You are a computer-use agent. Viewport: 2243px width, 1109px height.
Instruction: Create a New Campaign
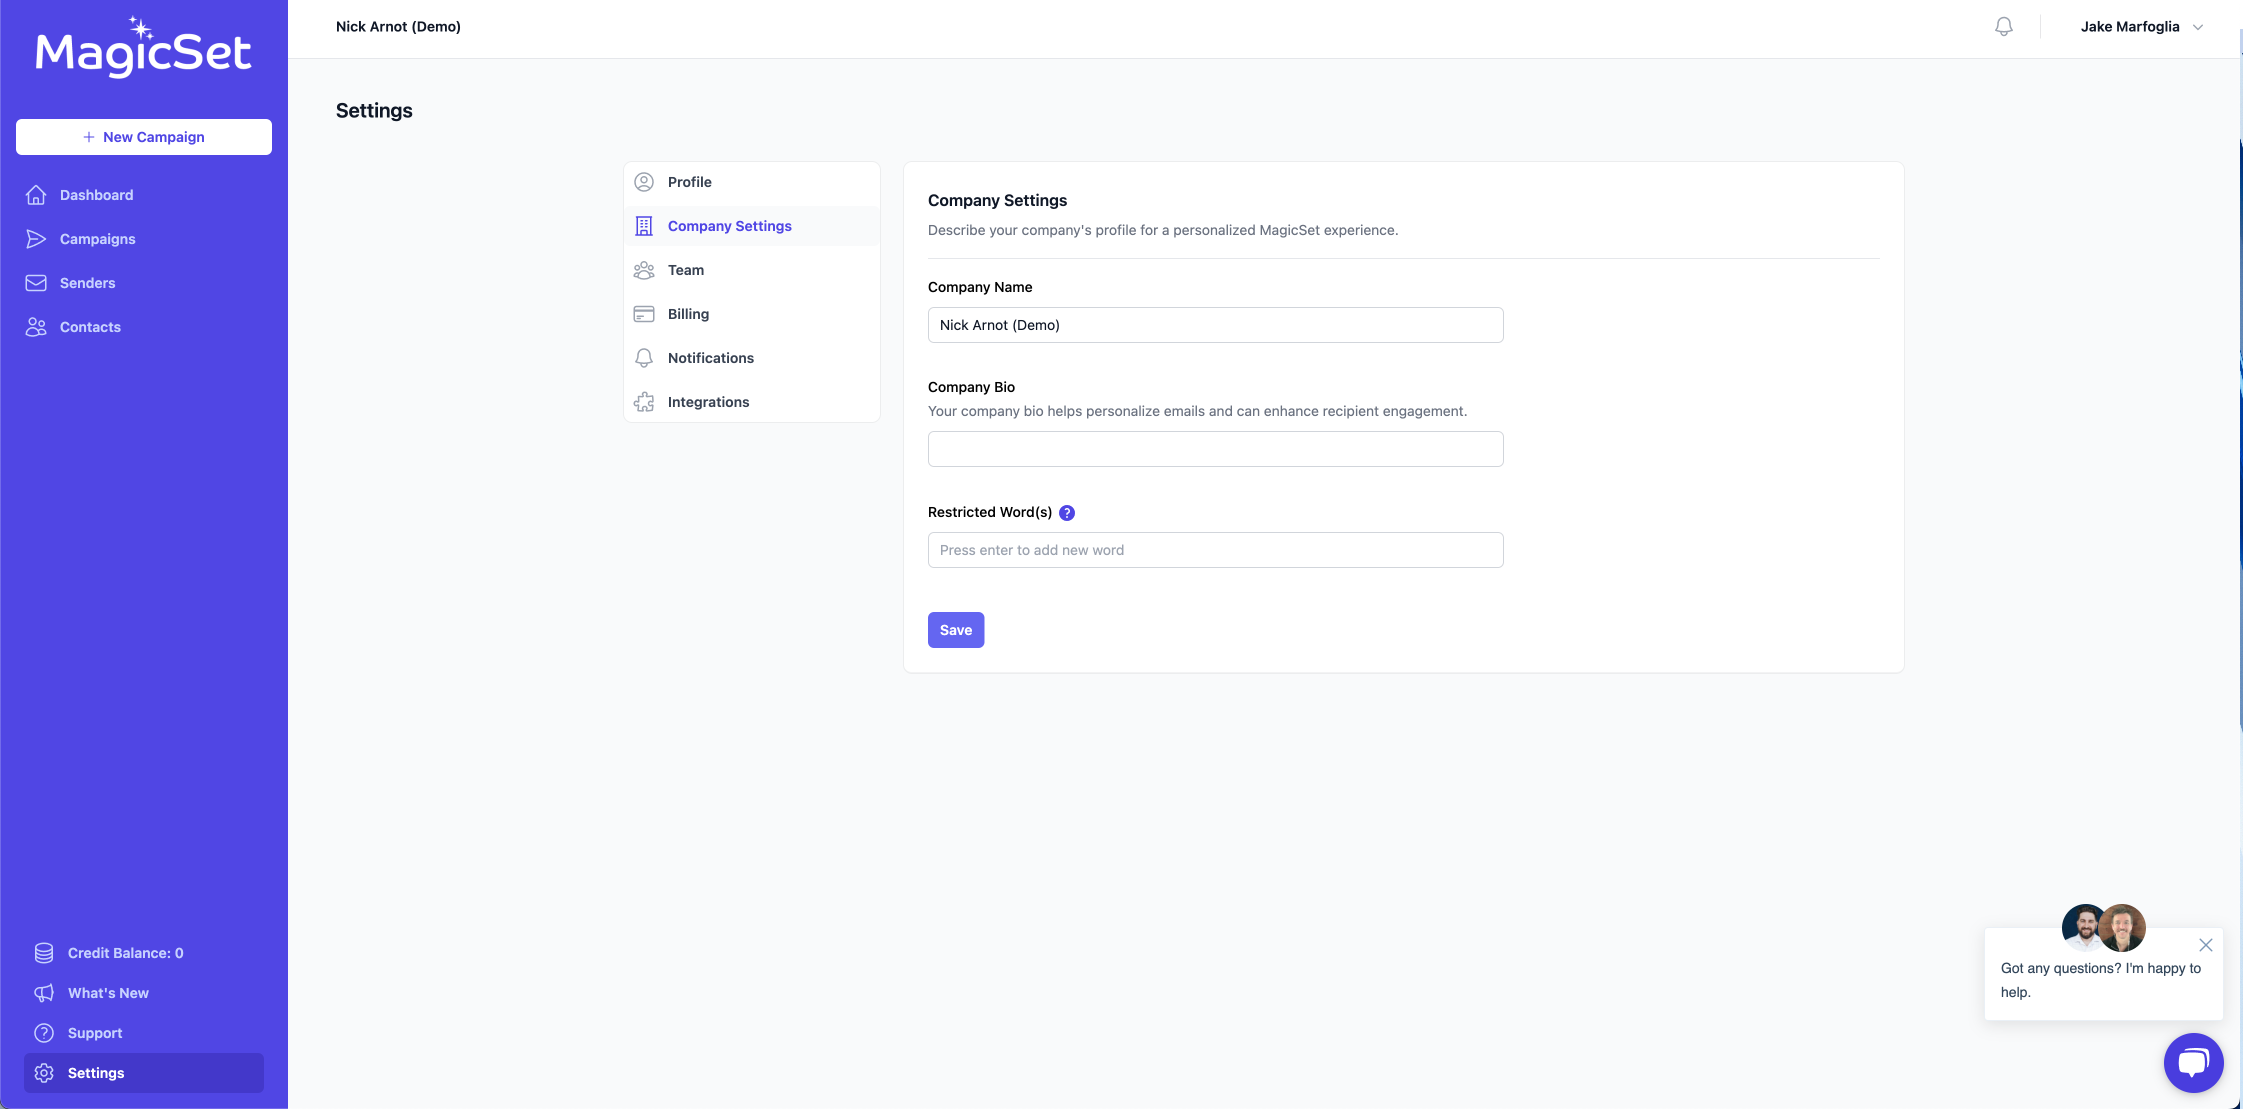[144, 137]
